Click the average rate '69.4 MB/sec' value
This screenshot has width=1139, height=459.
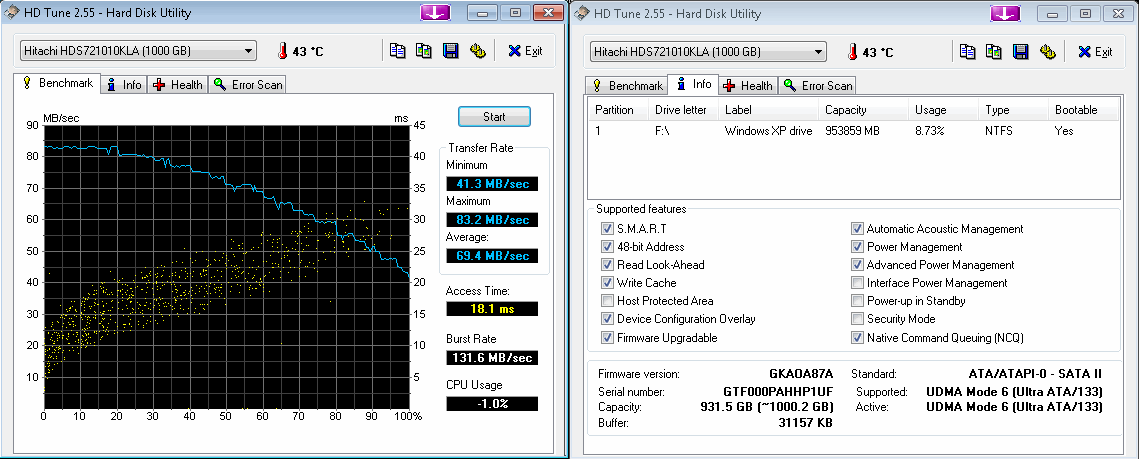(492, 256)
